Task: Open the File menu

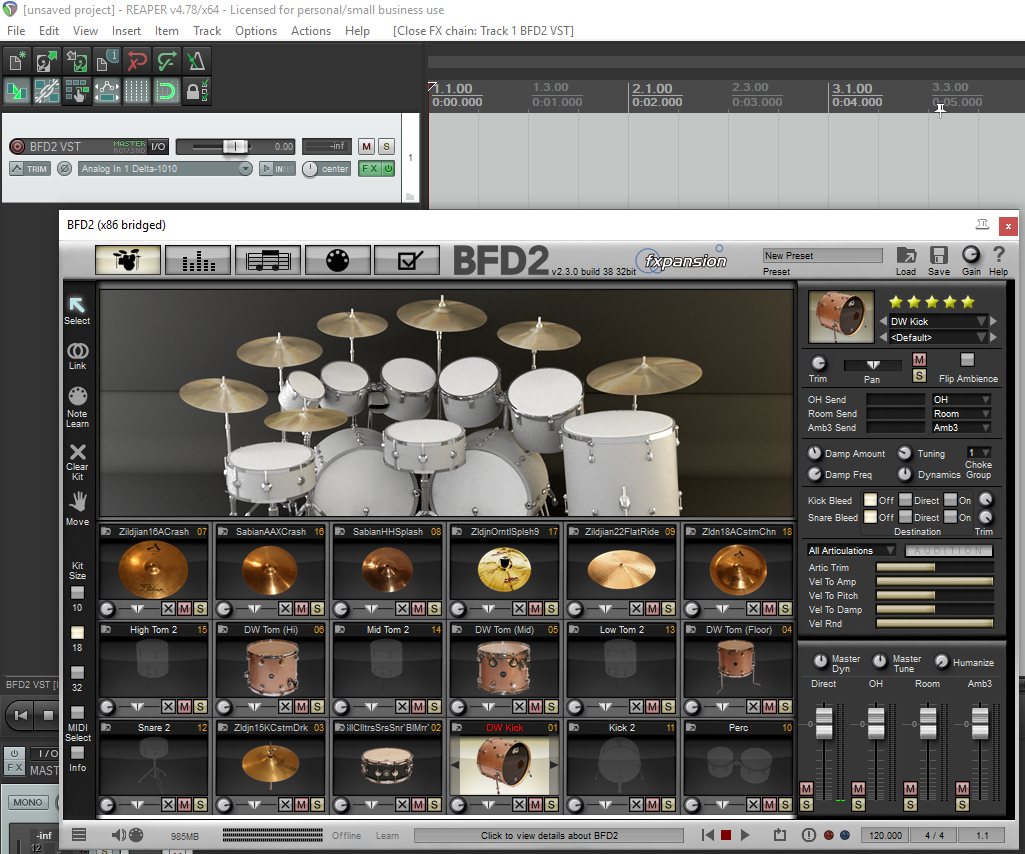Action: pyautogui.click(x=16, y=31)
